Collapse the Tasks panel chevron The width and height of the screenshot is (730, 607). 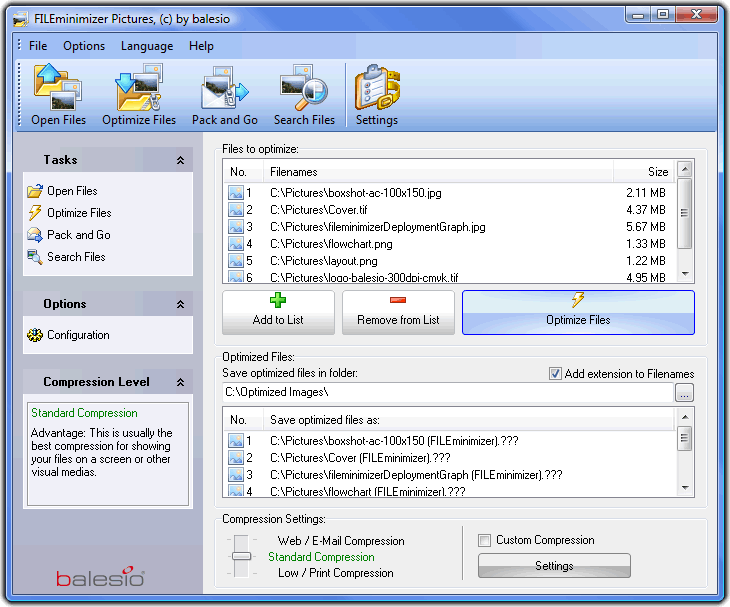coord(181,160)
